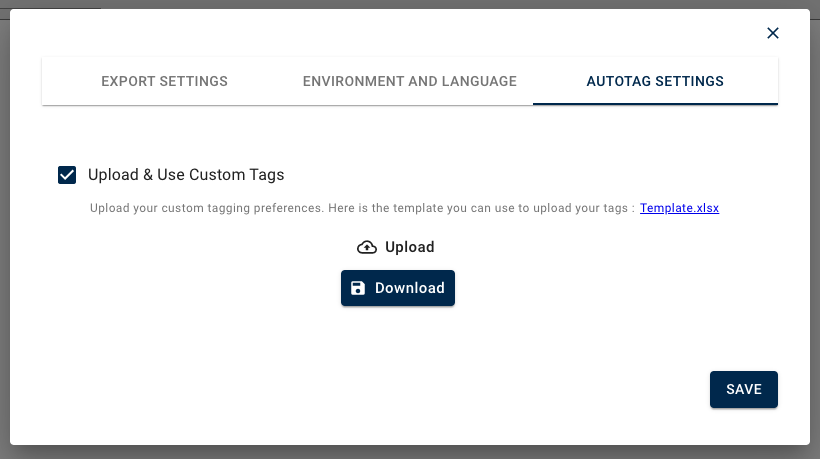Open the Environment and Language tab
The image size is (820, 459).
pos(409,81)
